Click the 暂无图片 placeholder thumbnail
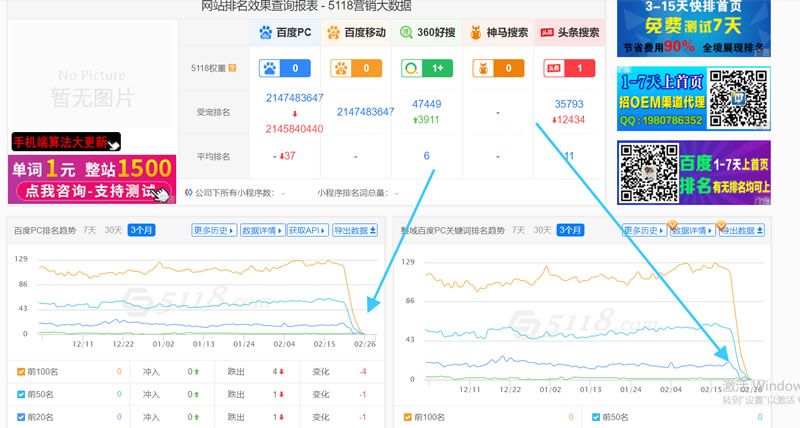 pyautogui.click(x=92, y=75)
